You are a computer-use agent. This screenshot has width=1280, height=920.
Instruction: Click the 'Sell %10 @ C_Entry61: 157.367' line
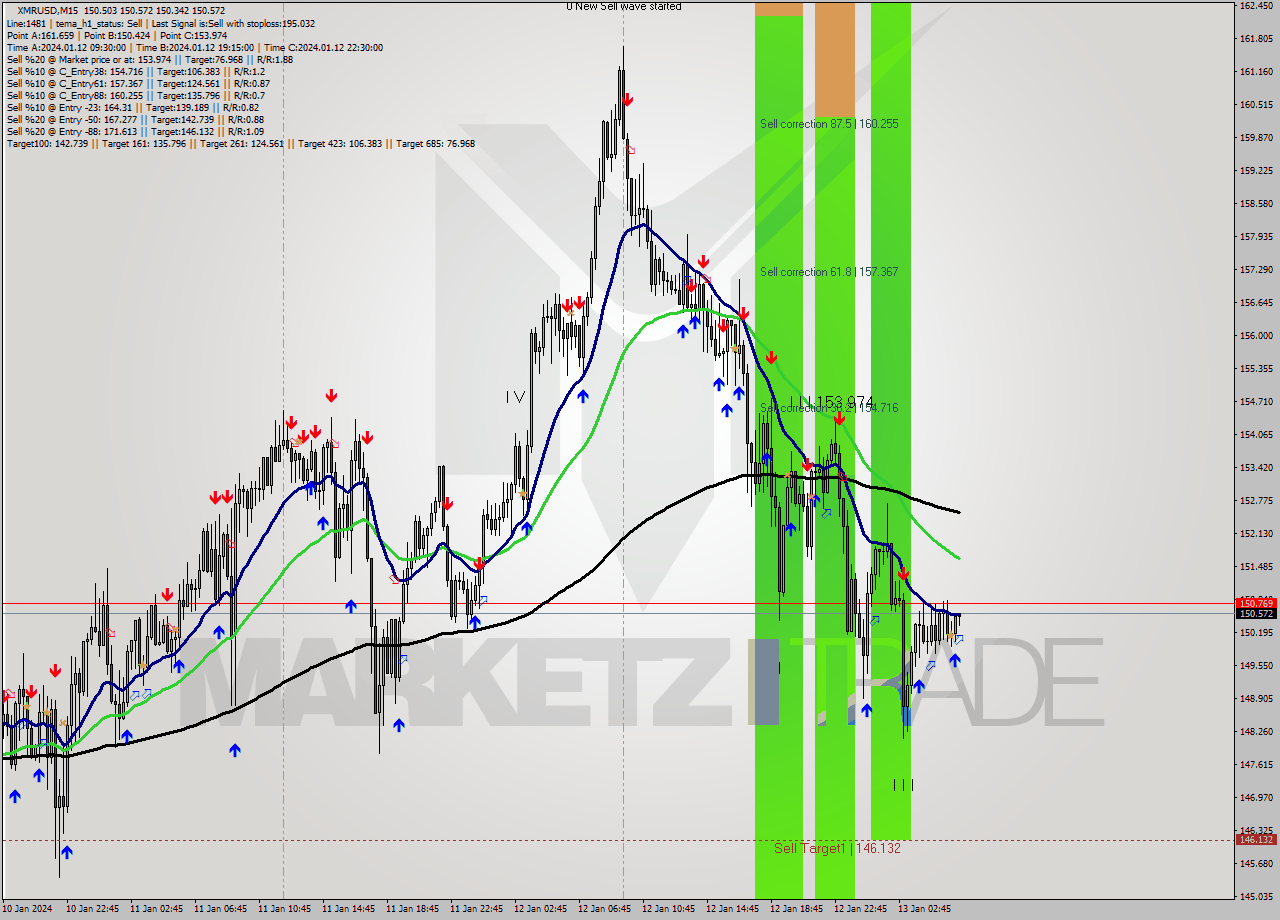138,83
